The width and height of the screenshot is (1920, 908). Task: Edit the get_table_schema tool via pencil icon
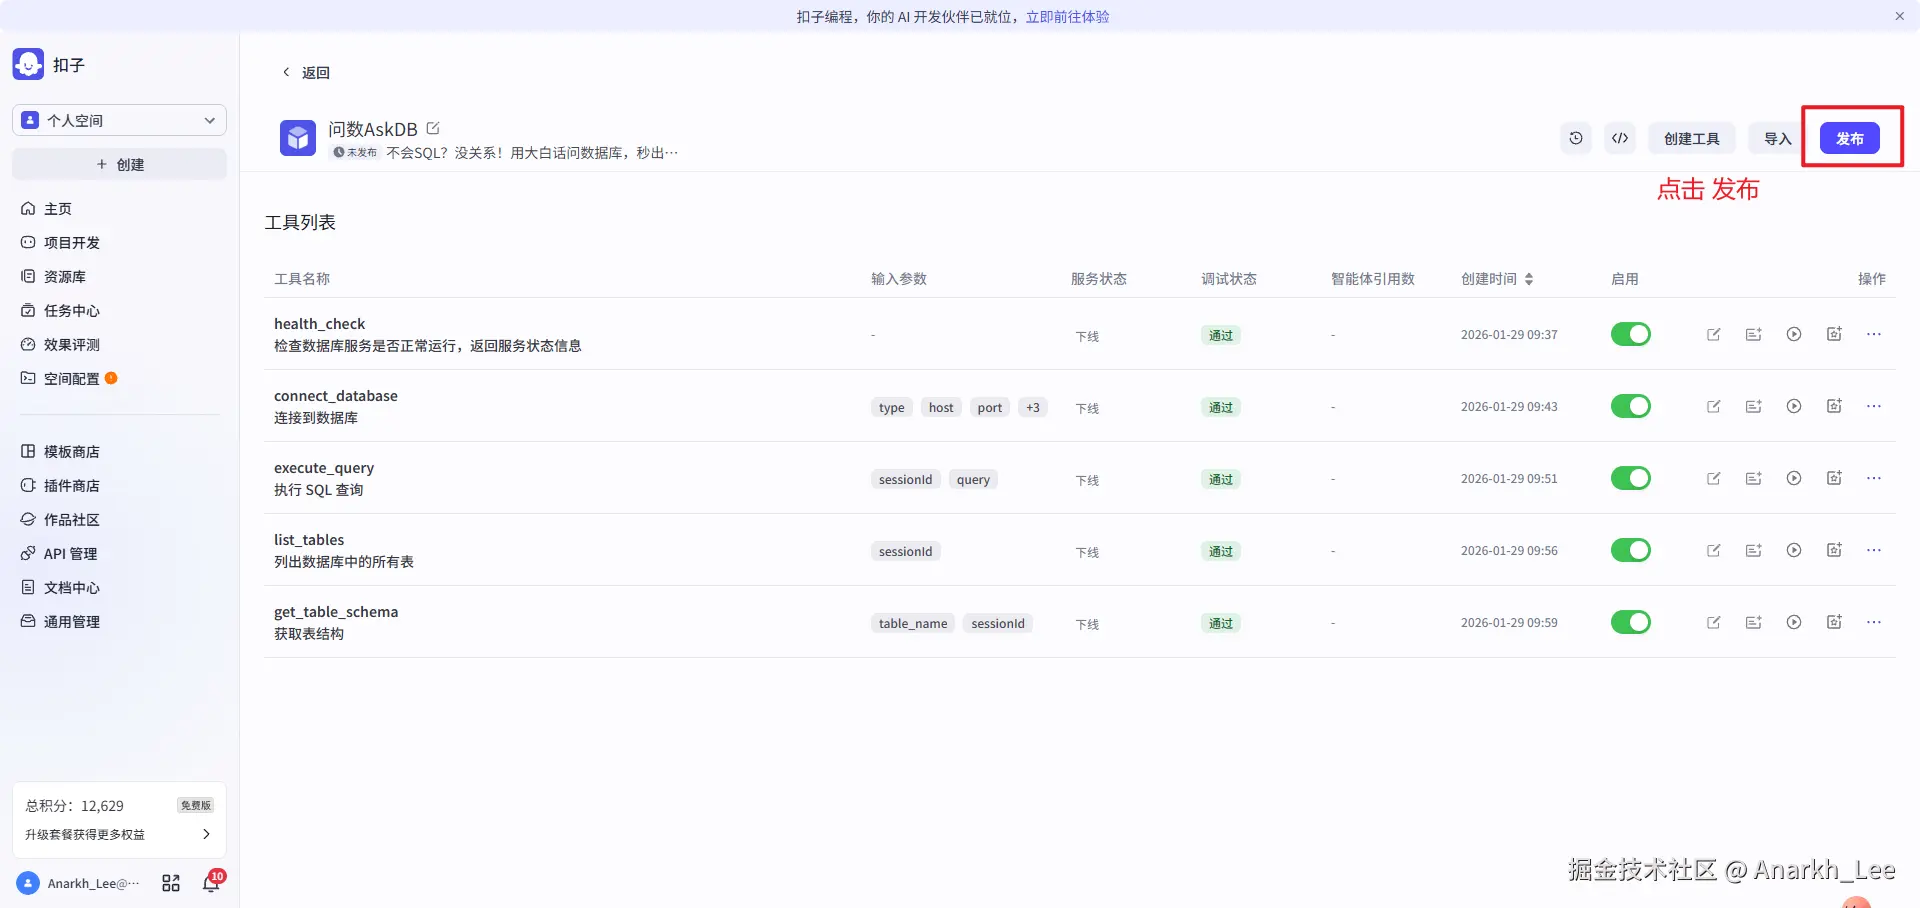coord(1714,622)
